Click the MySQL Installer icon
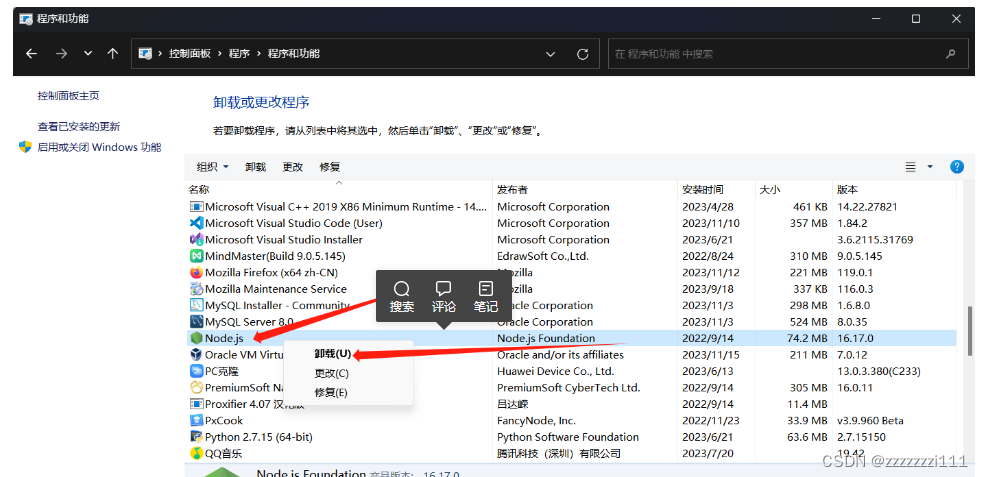Viewport: 983px width, 477px height. tap(196, 305)
